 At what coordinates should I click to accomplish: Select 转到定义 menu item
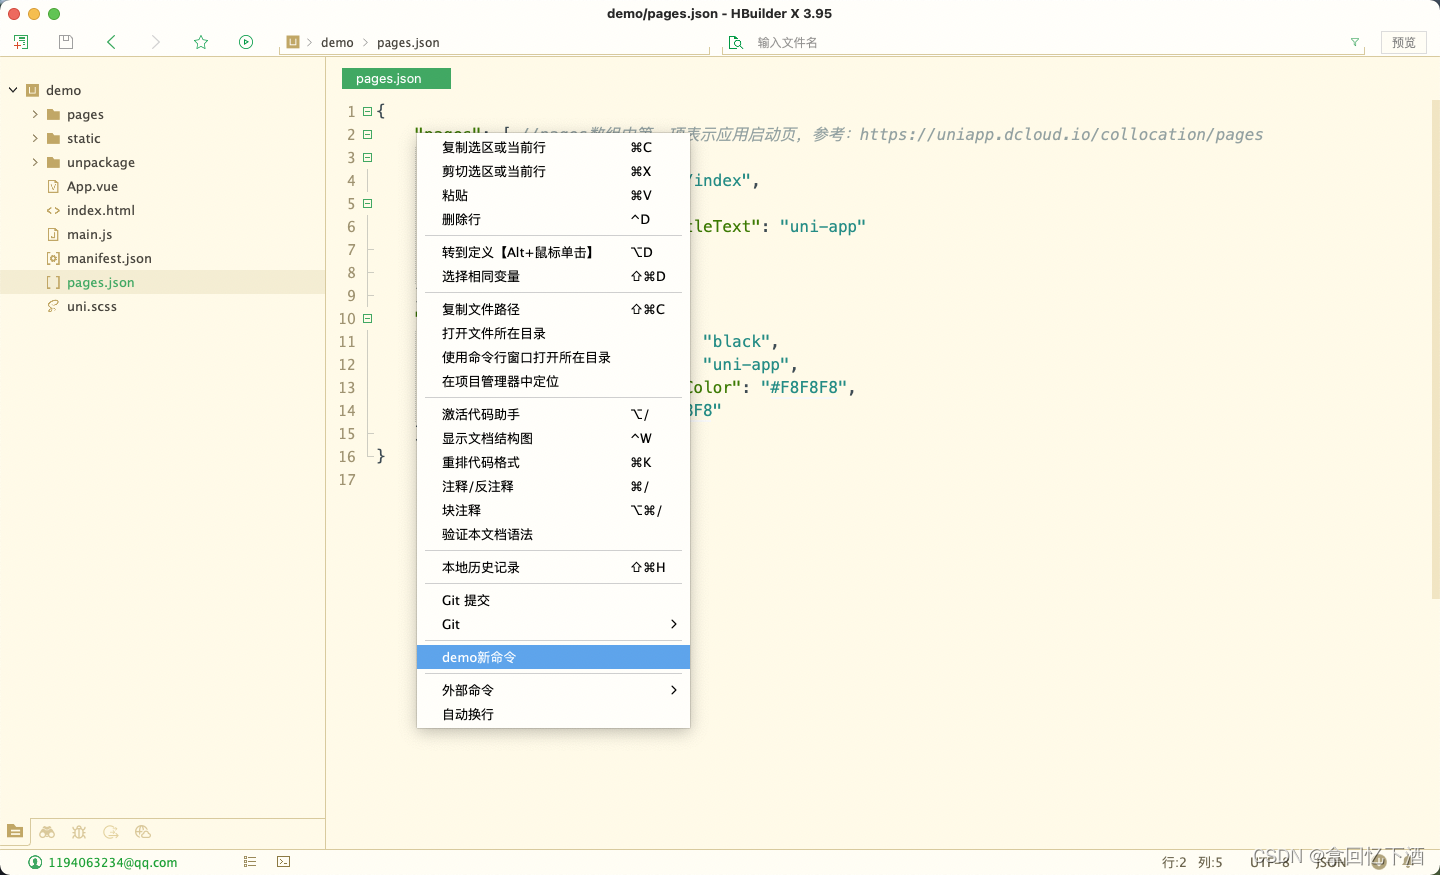point(553,252)
